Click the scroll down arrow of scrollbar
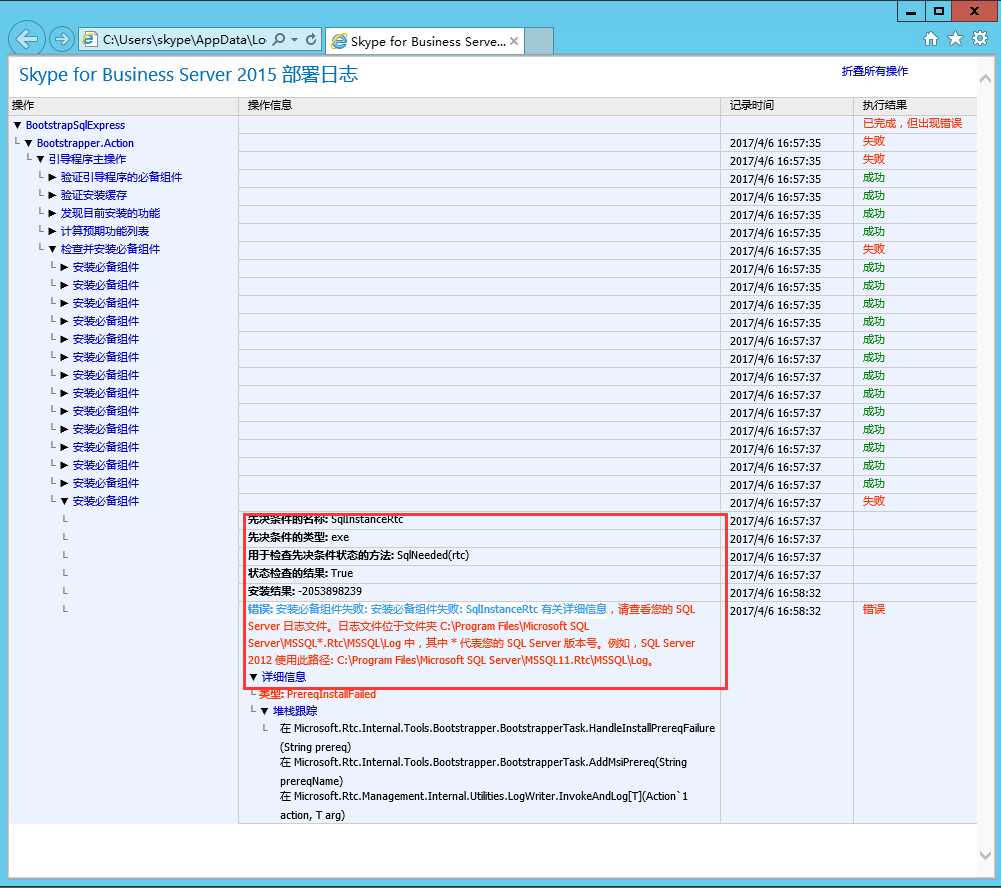Viewport: 1001px width, 888px height. coord(985,855)
